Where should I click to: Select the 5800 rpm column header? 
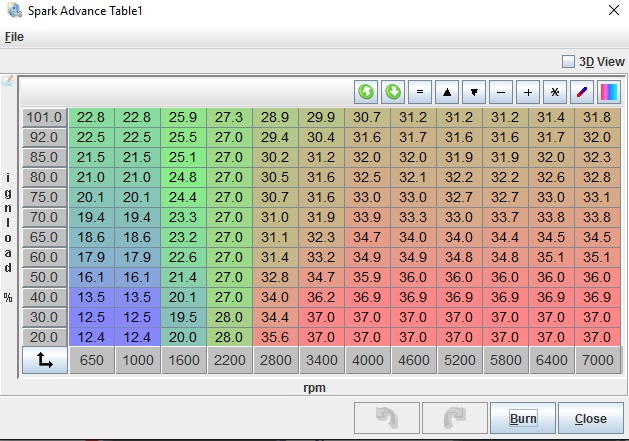click(505, 360)
